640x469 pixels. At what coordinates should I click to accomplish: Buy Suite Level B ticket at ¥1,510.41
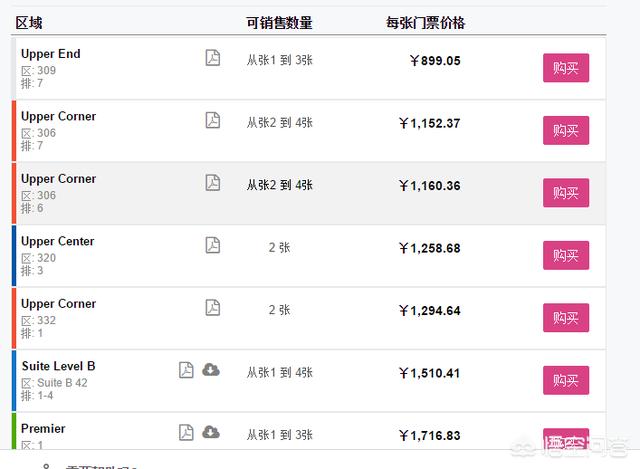click(566, 380)
